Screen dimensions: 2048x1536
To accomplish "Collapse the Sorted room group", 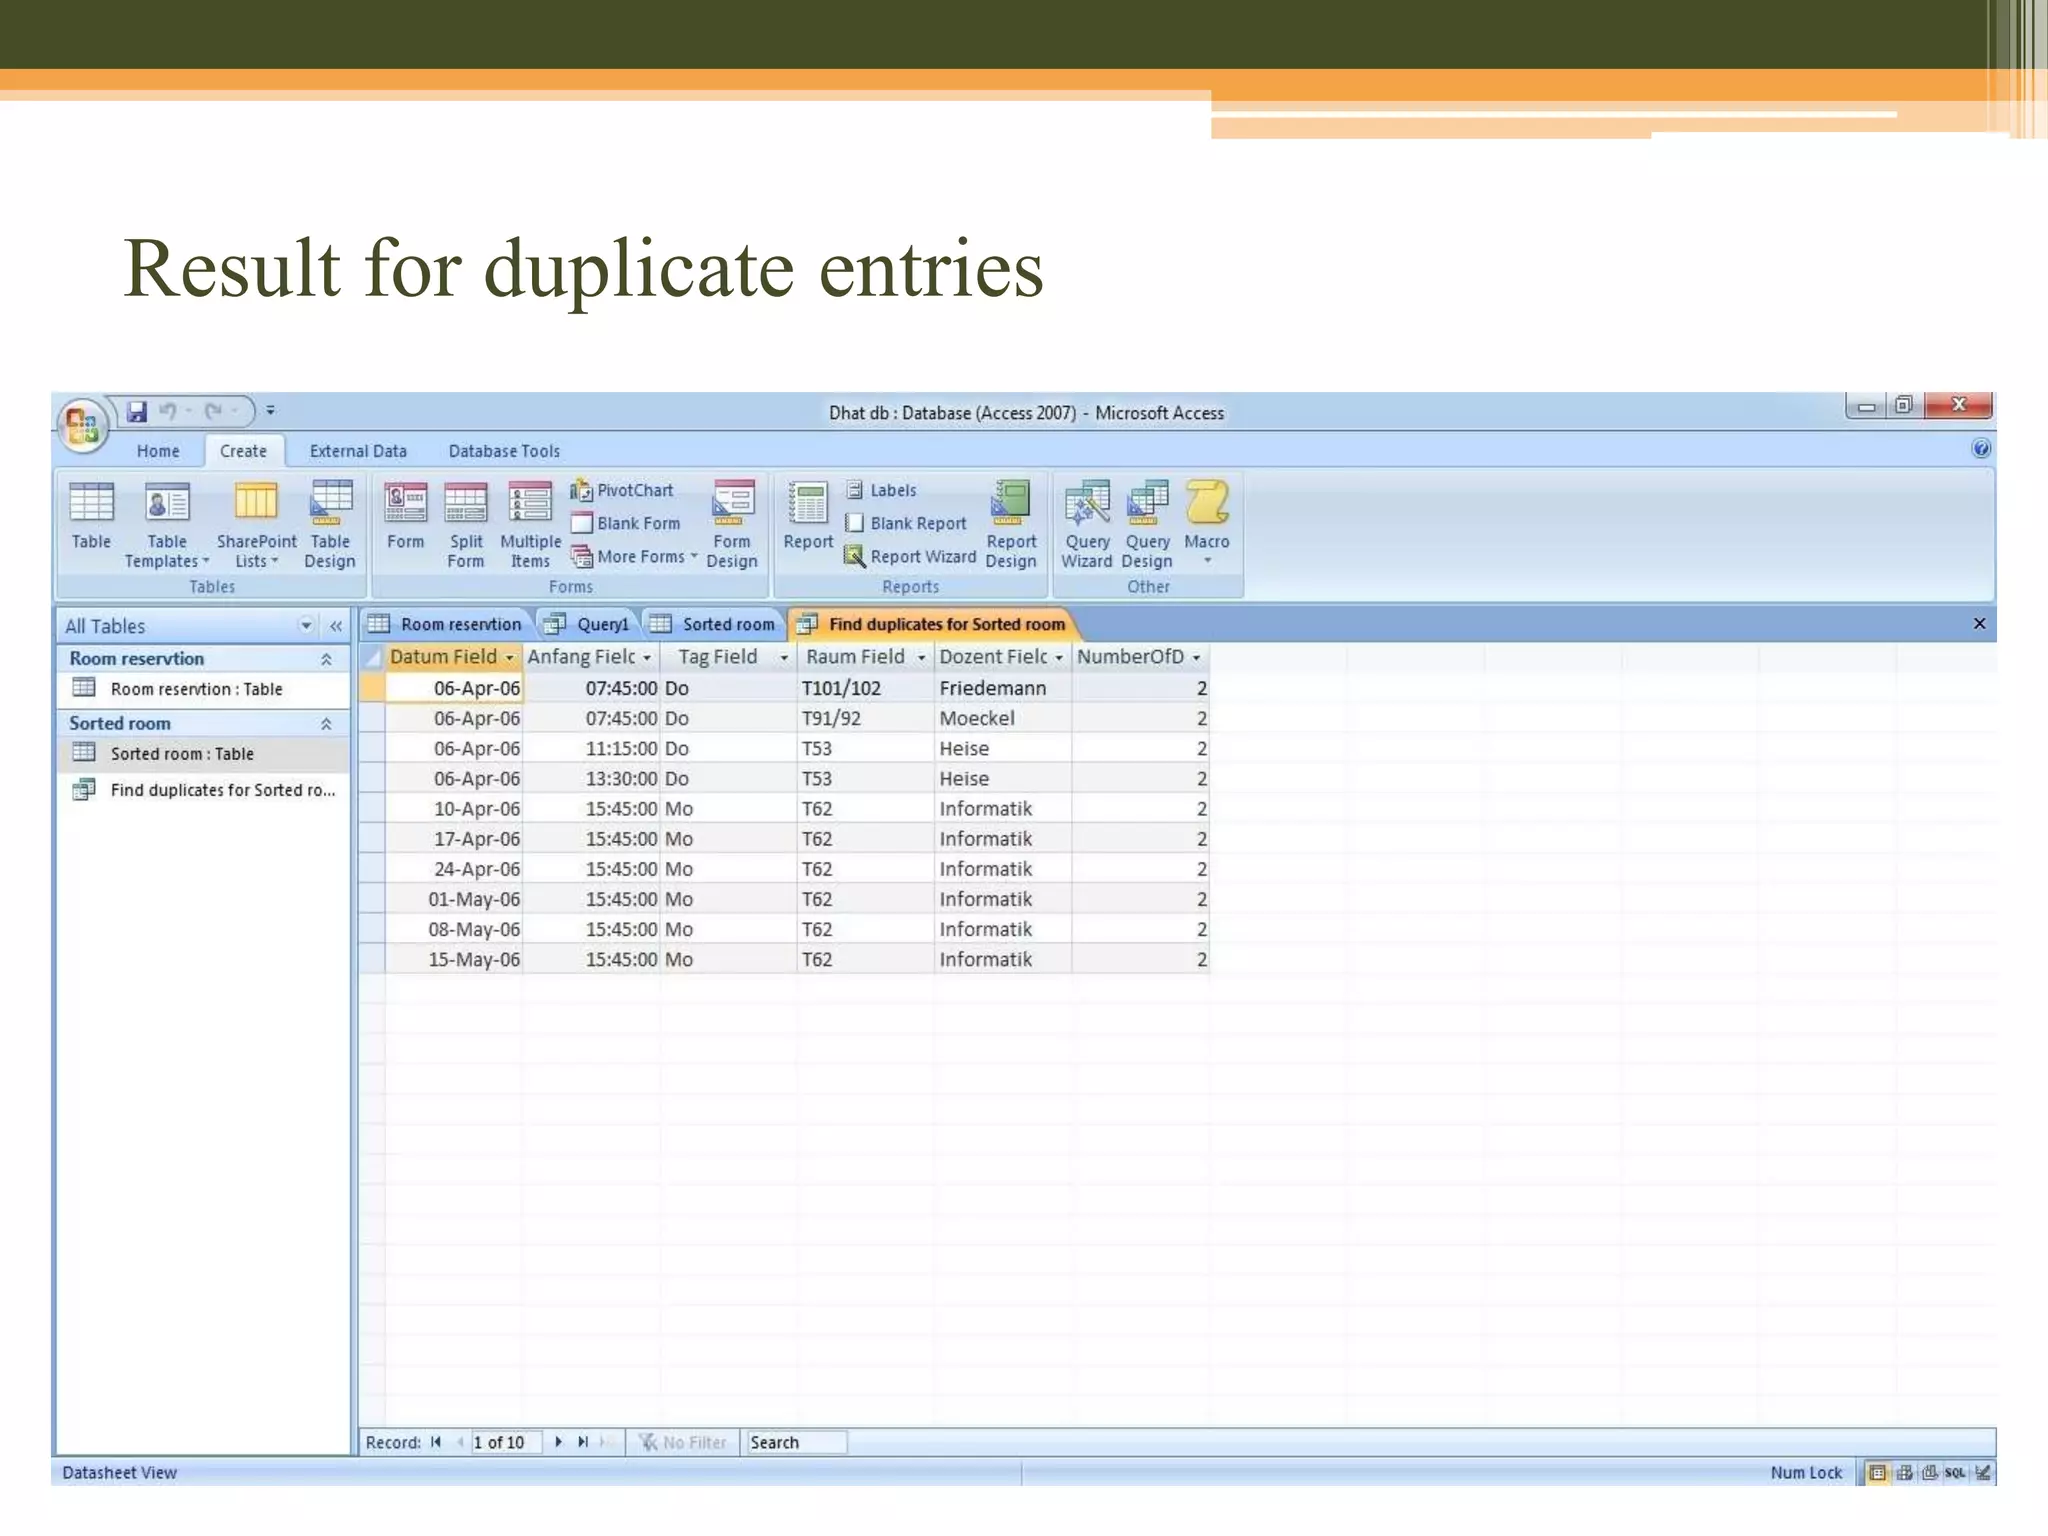I will pyautogui.click(x=326, y=724).
